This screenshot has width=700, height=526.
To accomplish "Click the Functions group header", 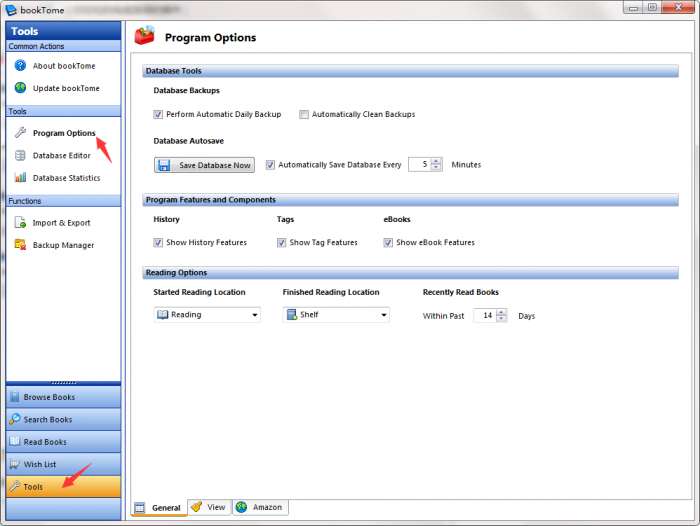I will pos(63,201).
